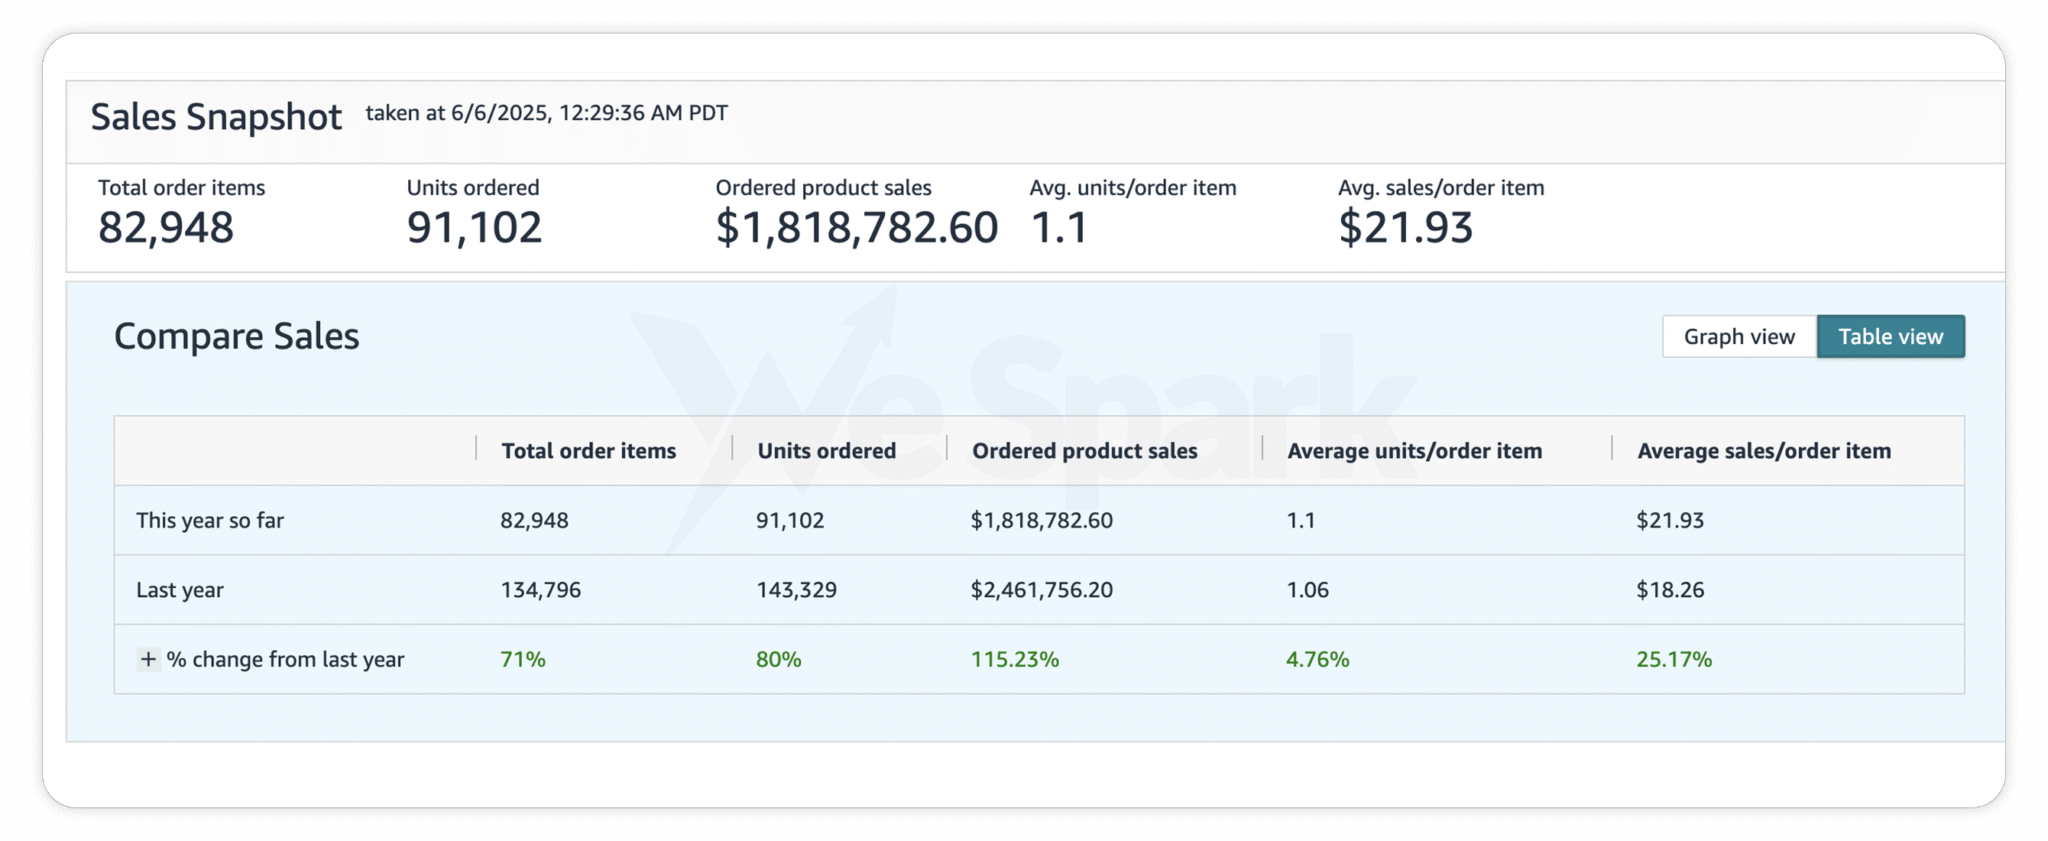Click the 4.76% average units change value
The width and height of the screenshot is (2048, 841).
[1318, 660]
